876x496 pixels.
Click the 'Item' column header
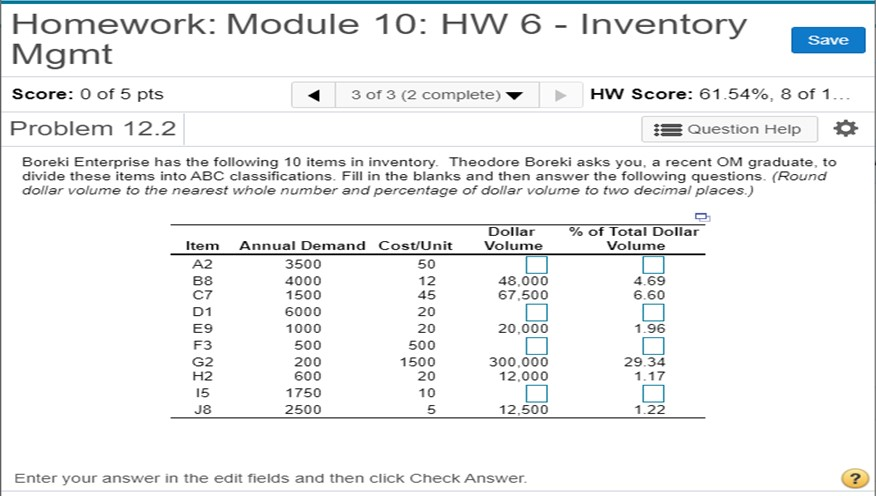tap(202, 246)
